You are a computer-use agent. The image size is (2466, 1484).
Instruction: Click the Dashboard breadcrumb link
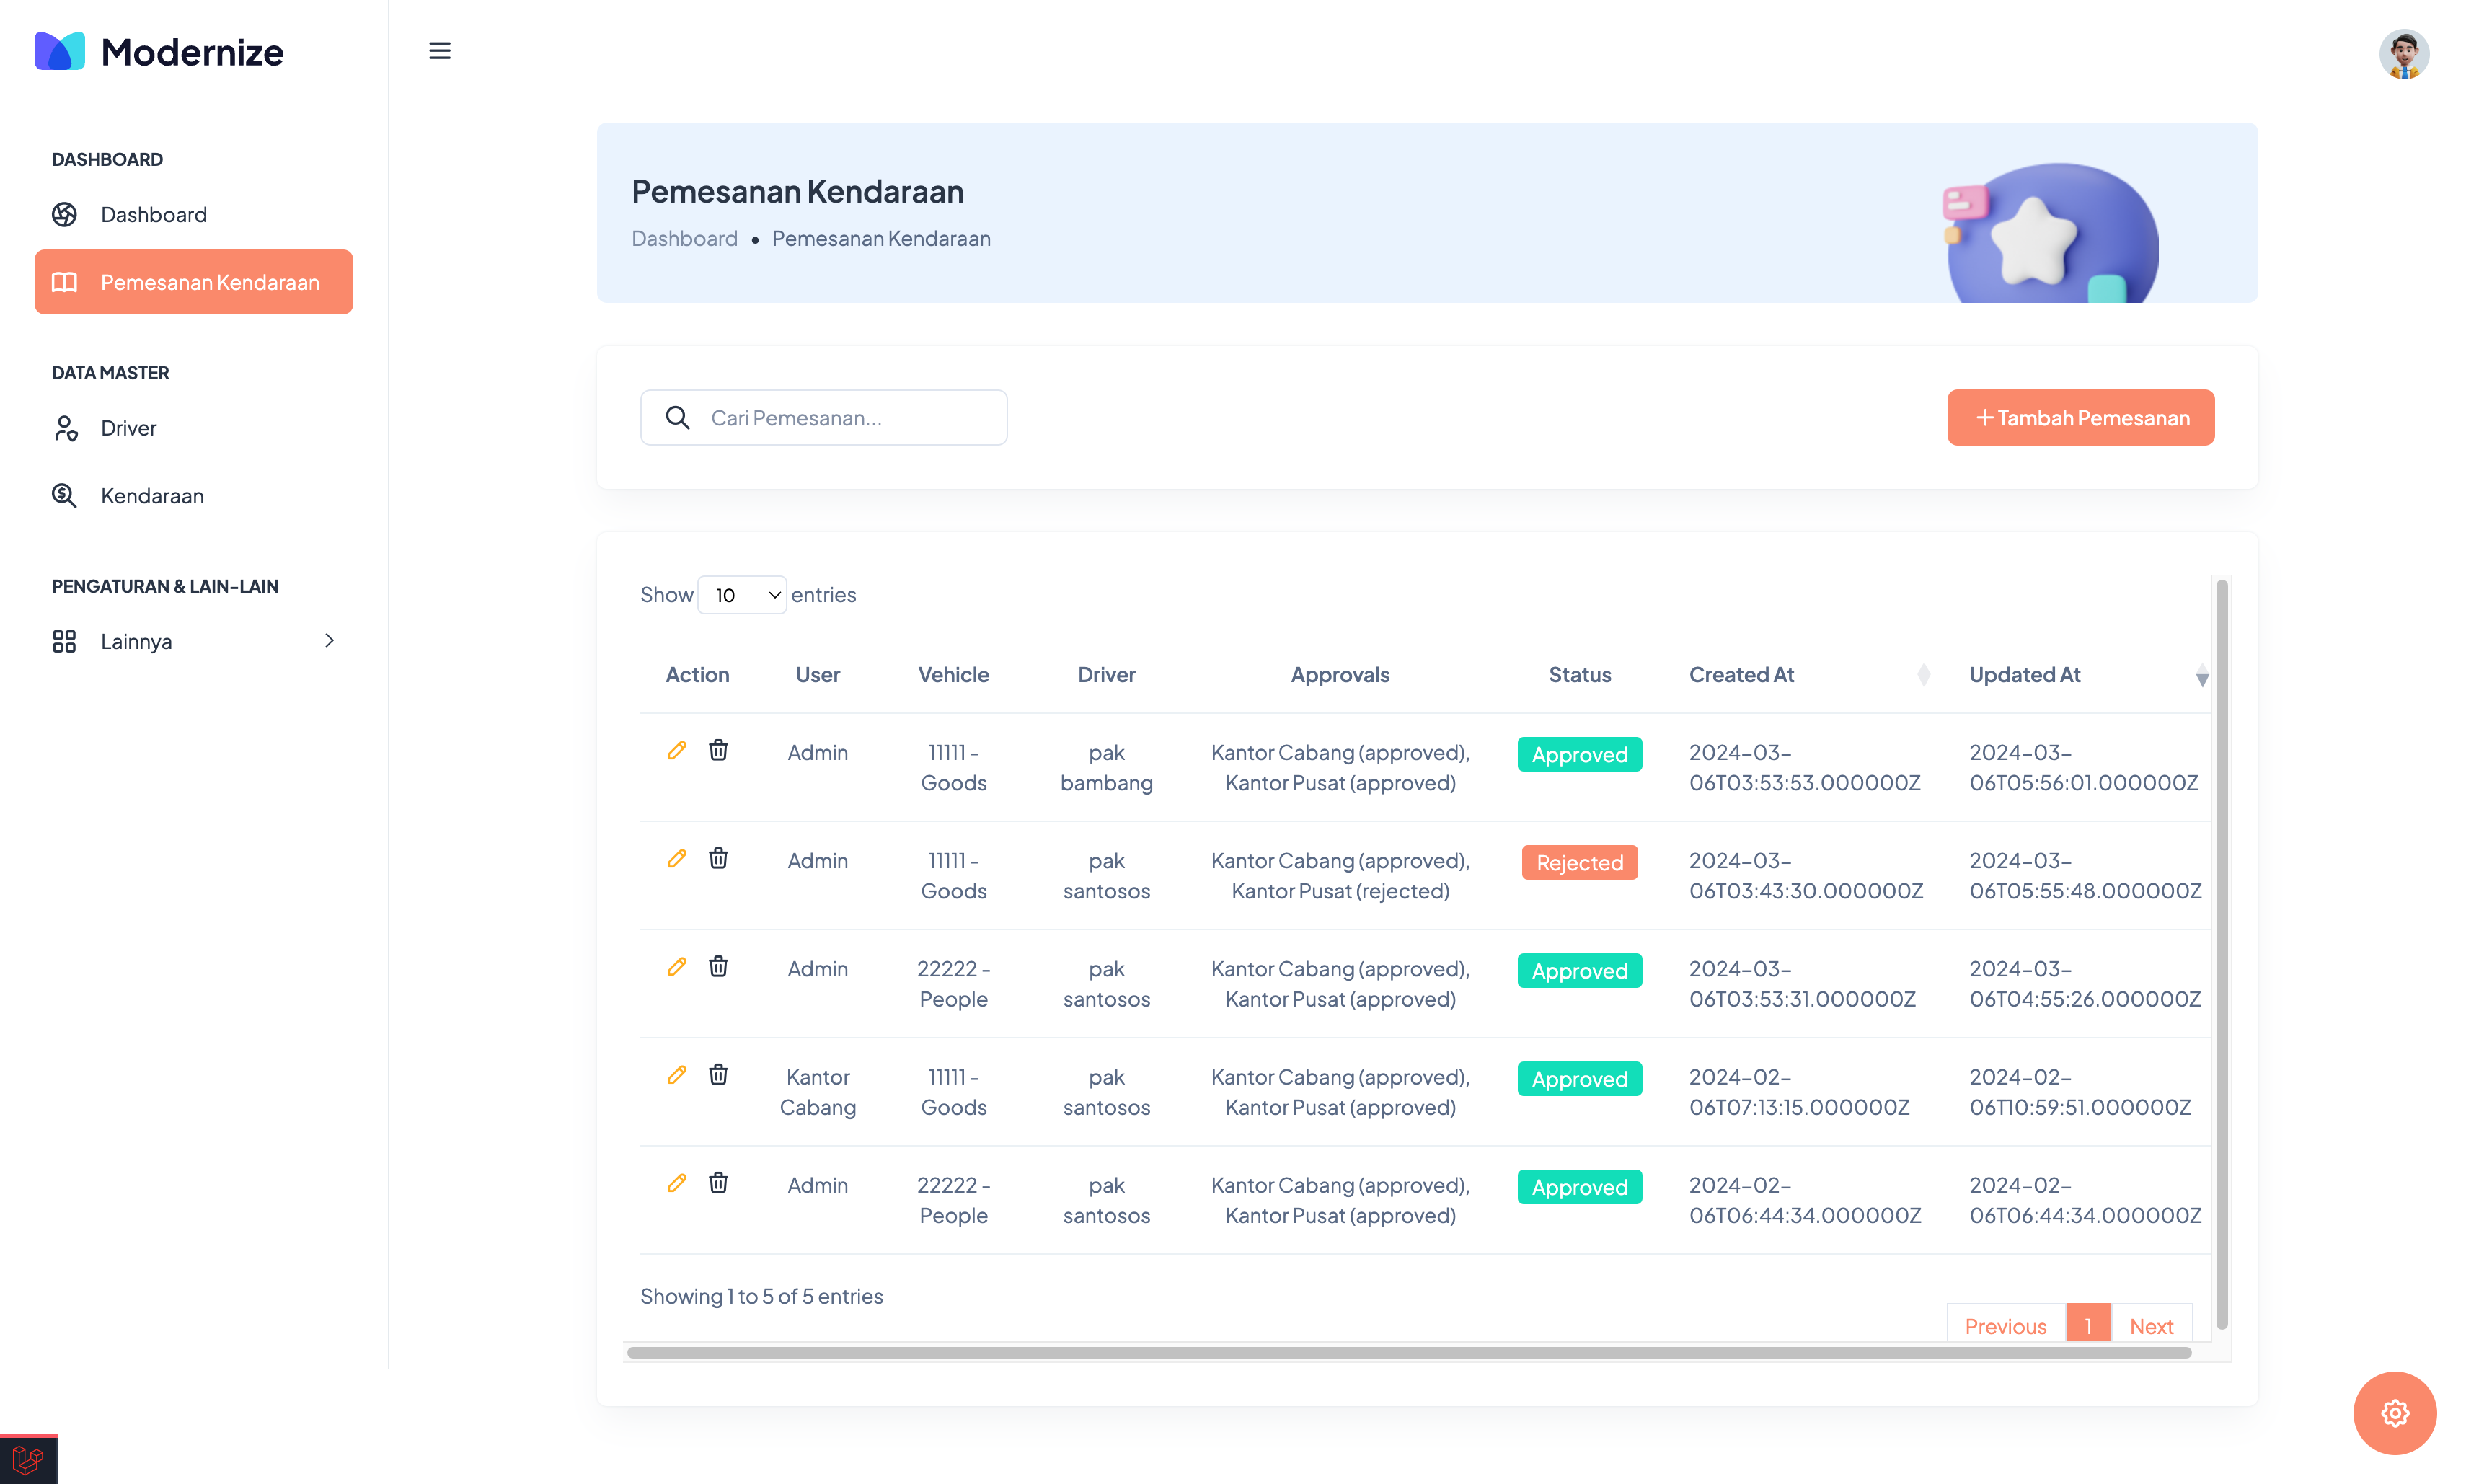tap(684, 239)
